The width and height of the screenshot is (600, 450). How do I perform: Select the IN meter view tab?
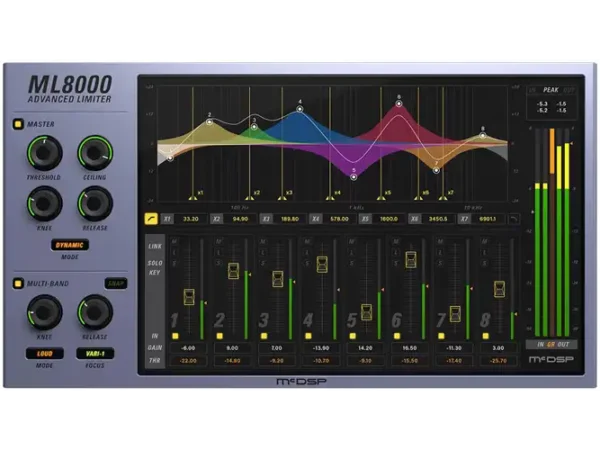coord(541,344)
